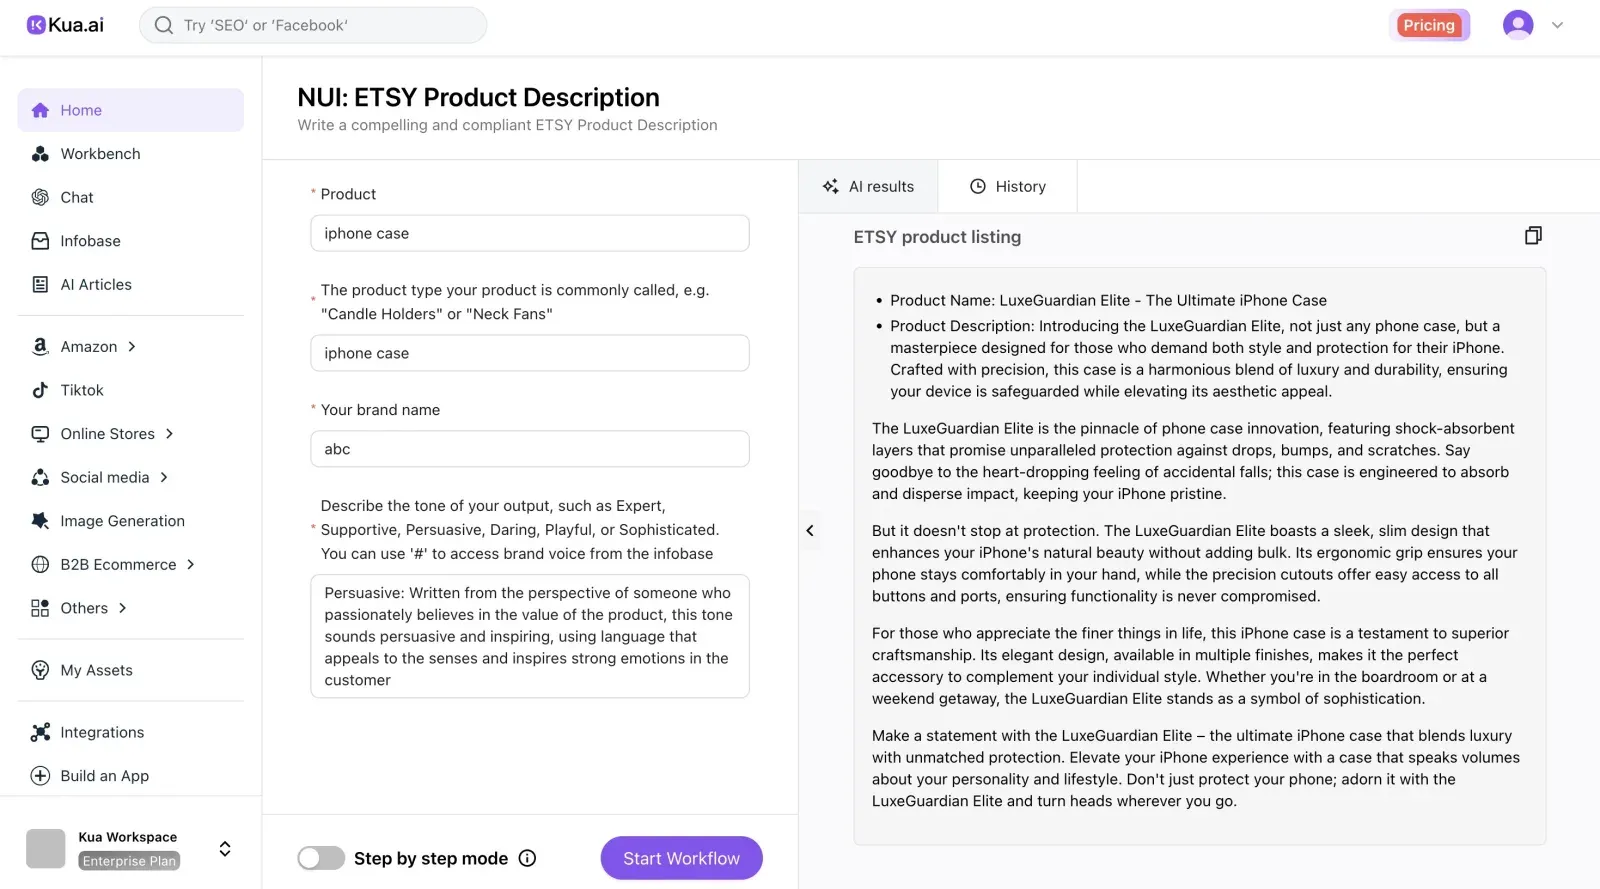Collapse the AI results panel
The image size is (1600, 889).
pos(809,530)
